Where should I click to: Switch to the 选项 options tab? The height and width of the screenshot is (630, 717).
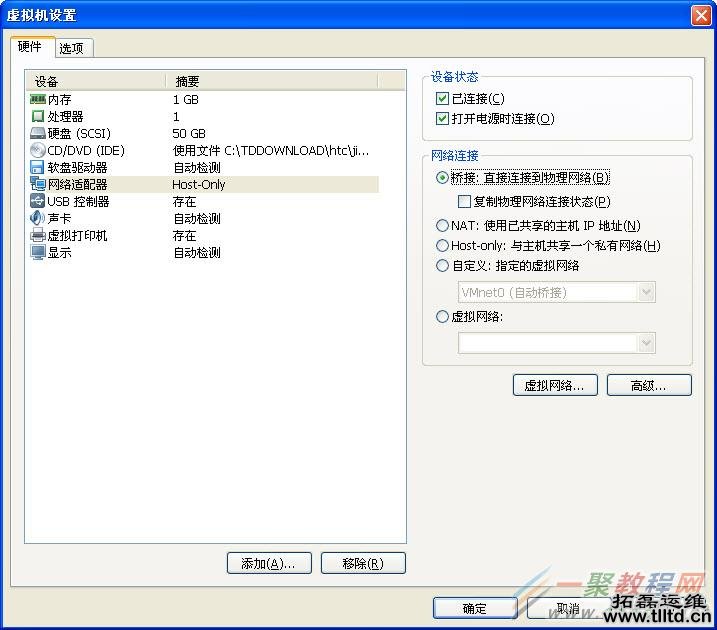[72, 48]
